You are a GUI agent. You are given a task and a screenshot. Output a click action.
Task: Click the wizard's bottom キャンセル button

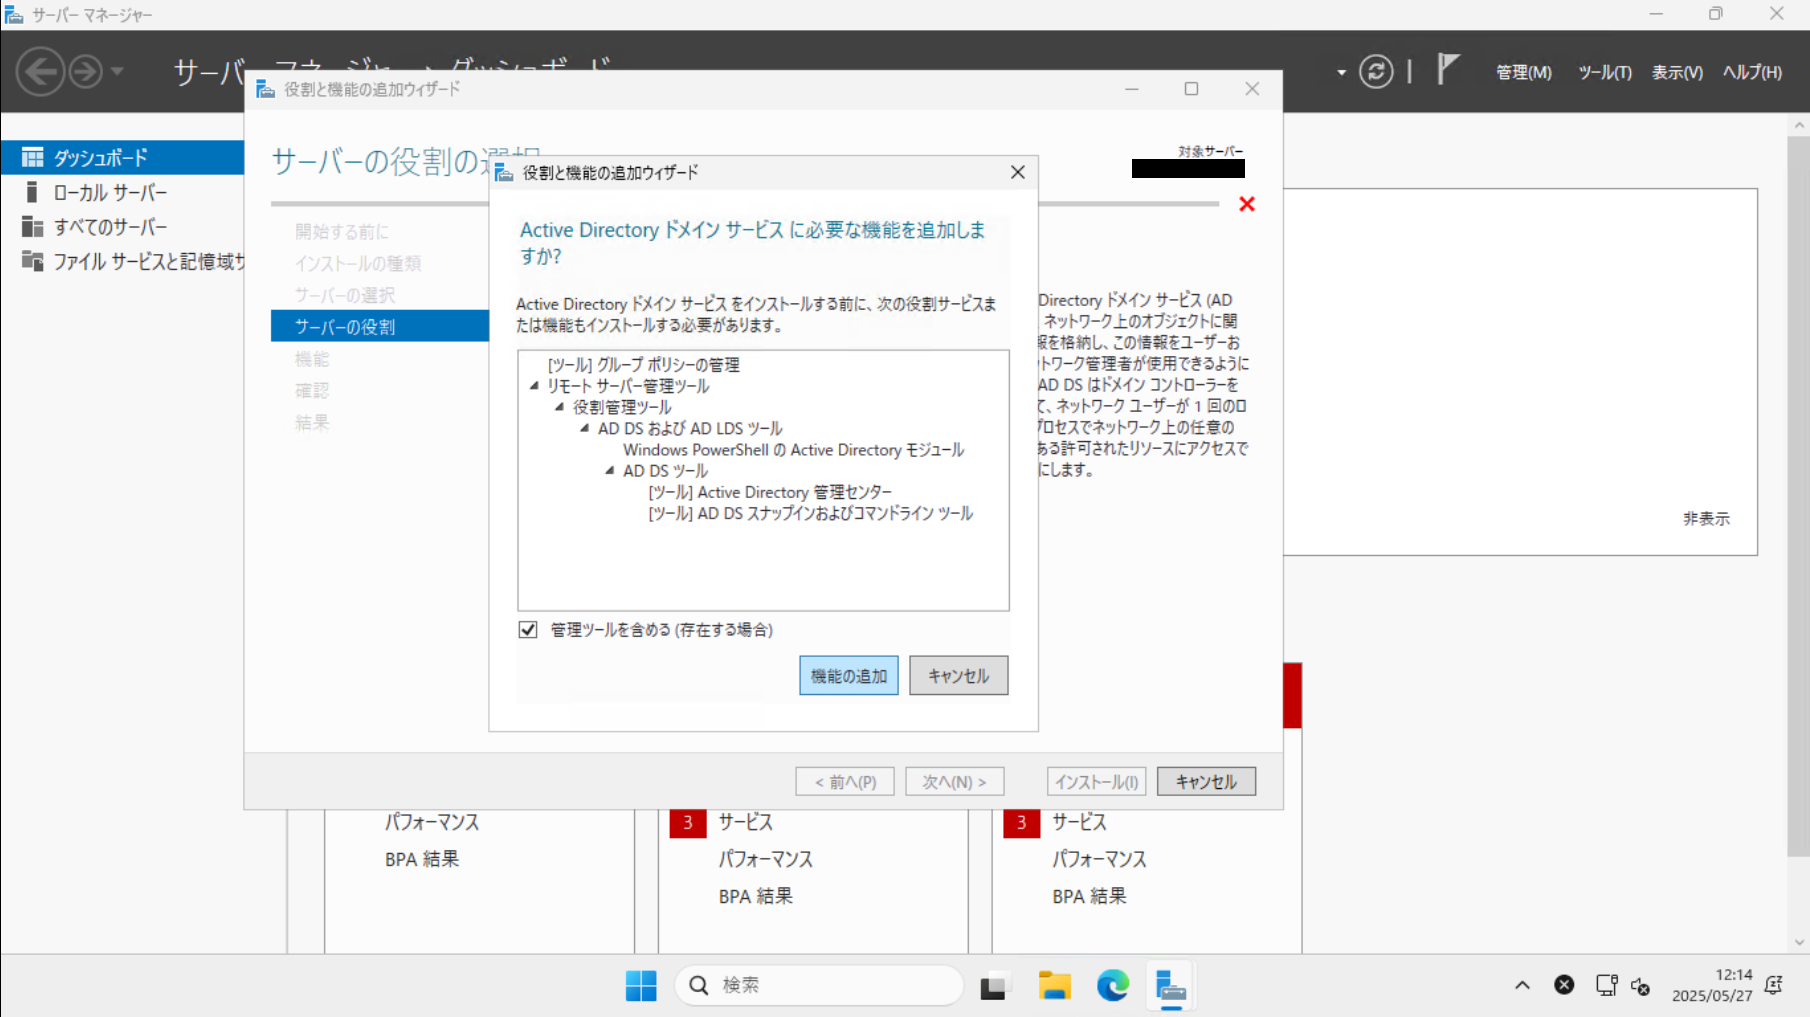[x=1206, y=781]
